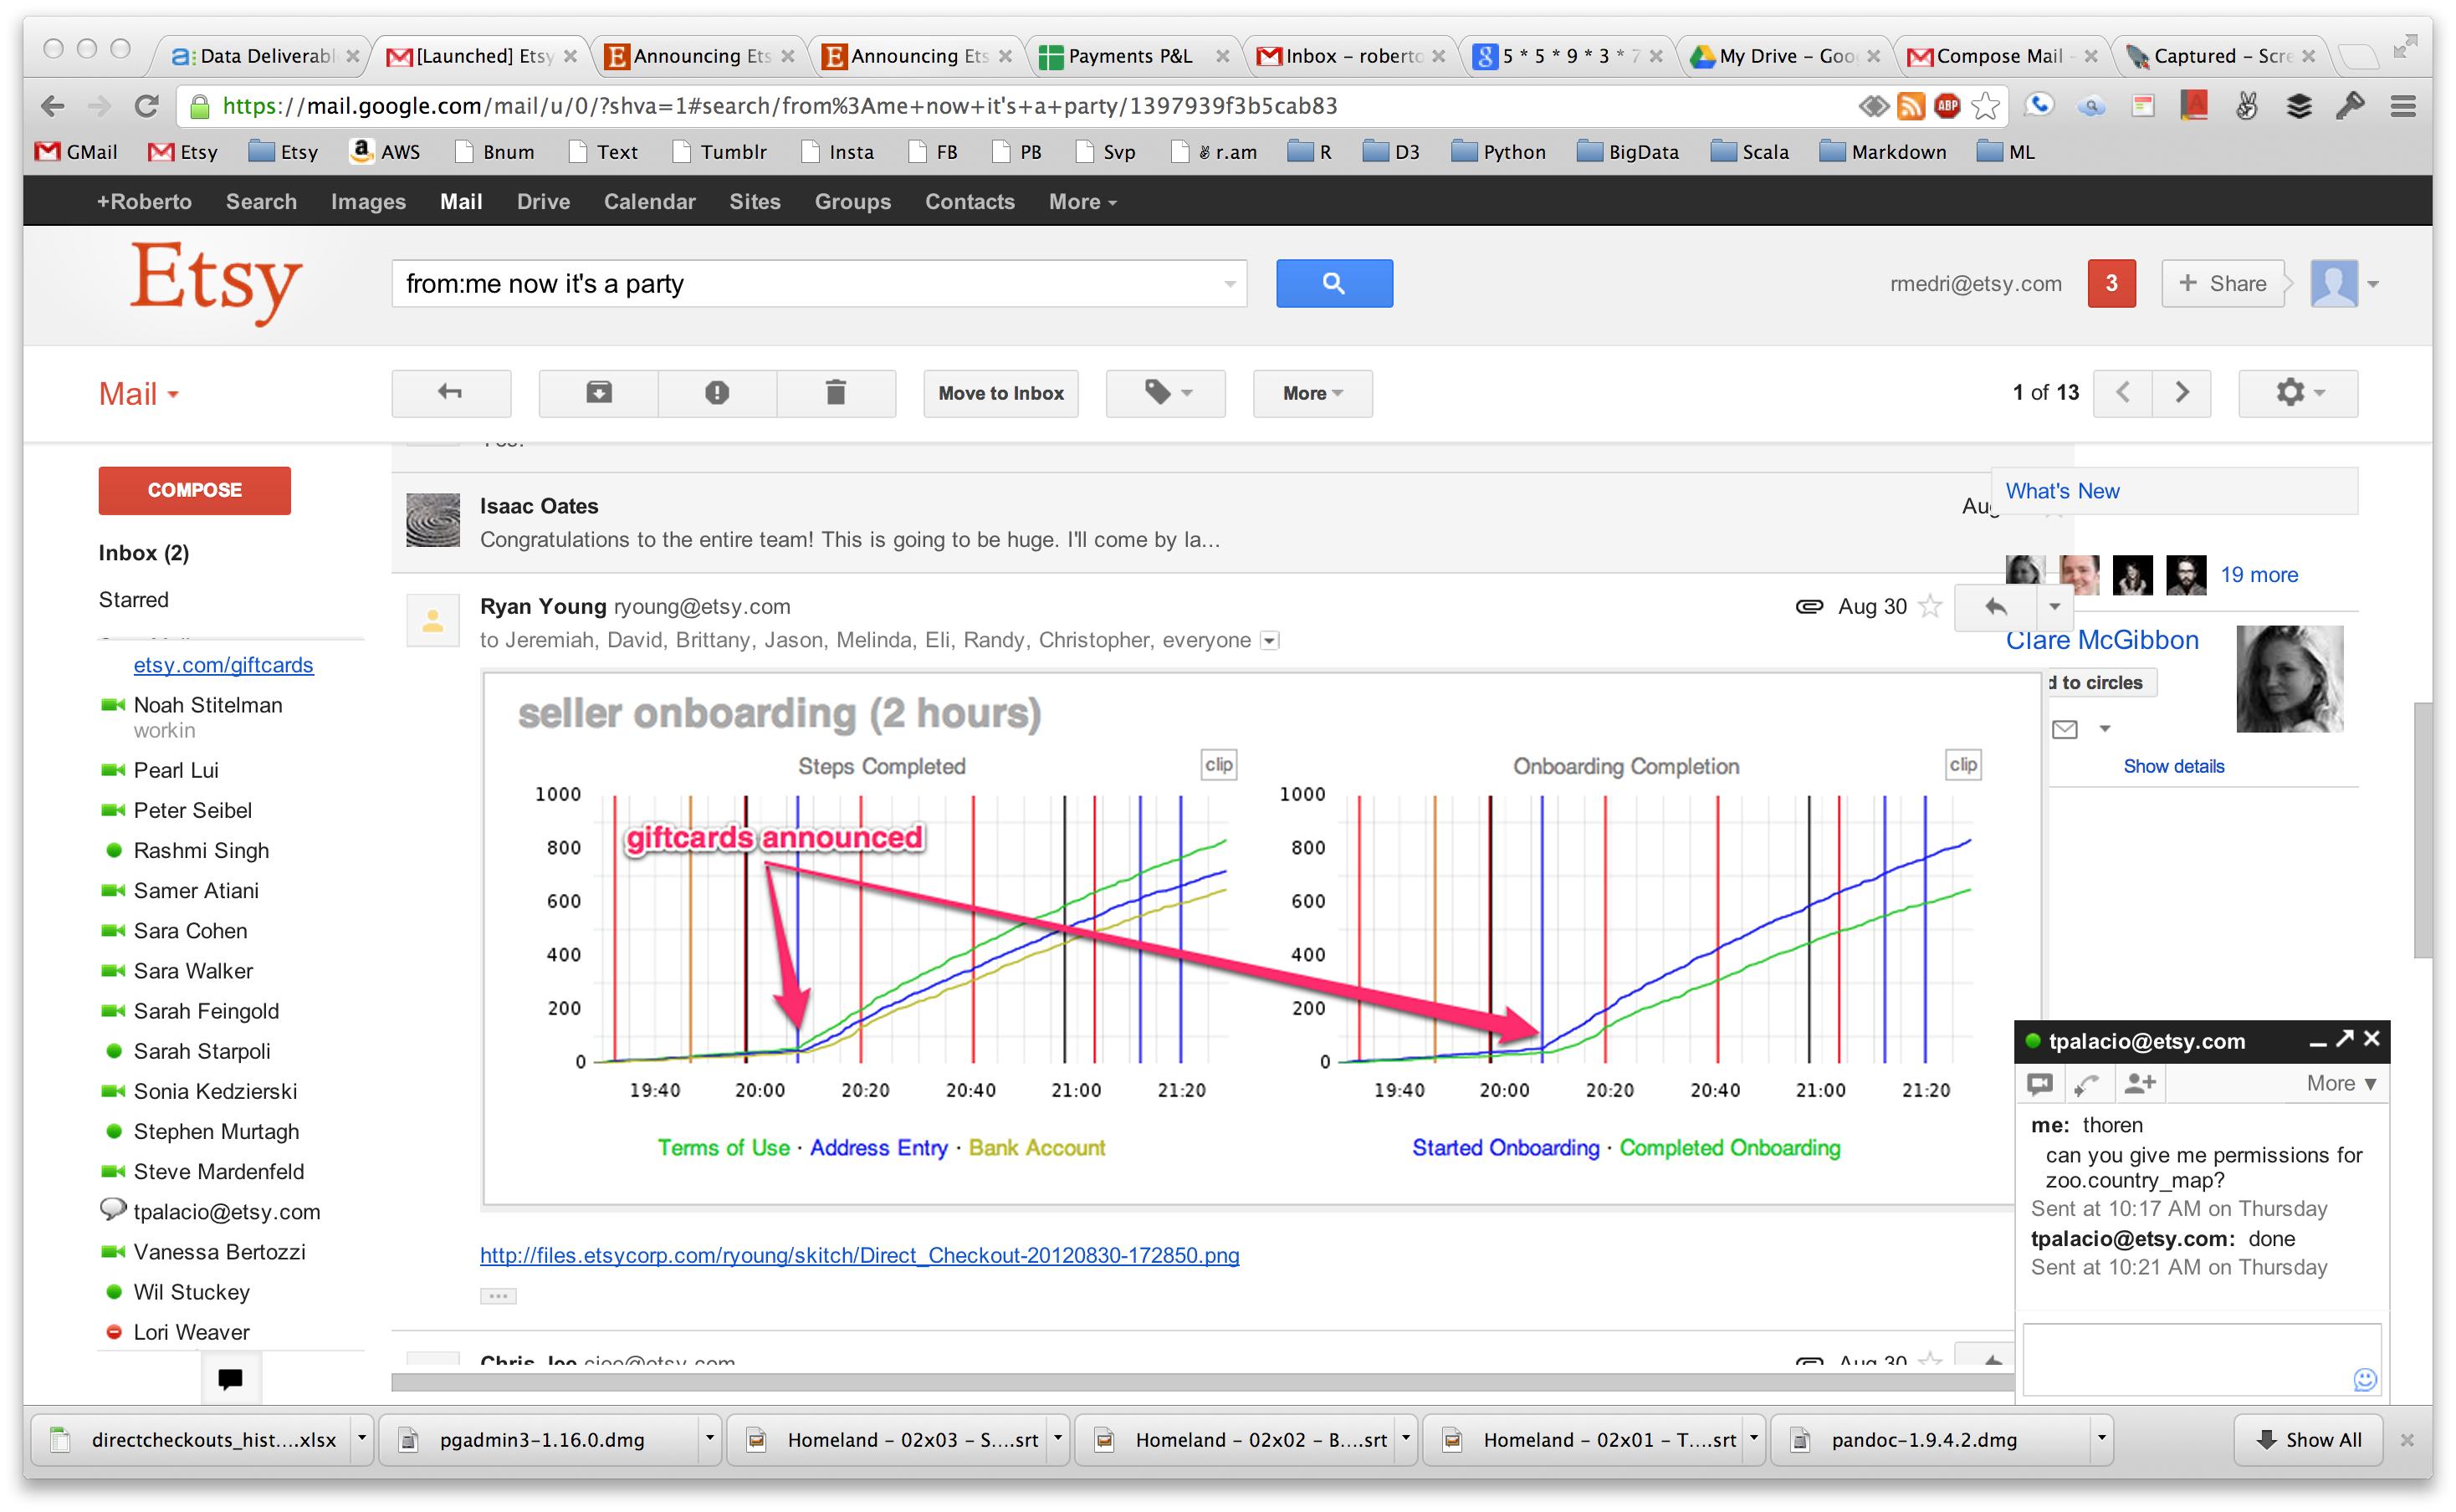Image resolution: width=2456 pixels, height=1512 pixels.
Task: Open the Adblock Plus extension icon
Action: (1947, 106)
